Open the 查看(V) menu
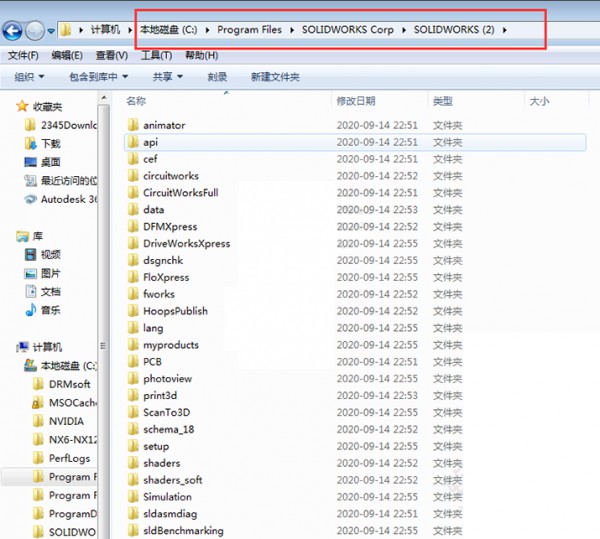Screen dimensions: 600x539 (x=112, y=55)
